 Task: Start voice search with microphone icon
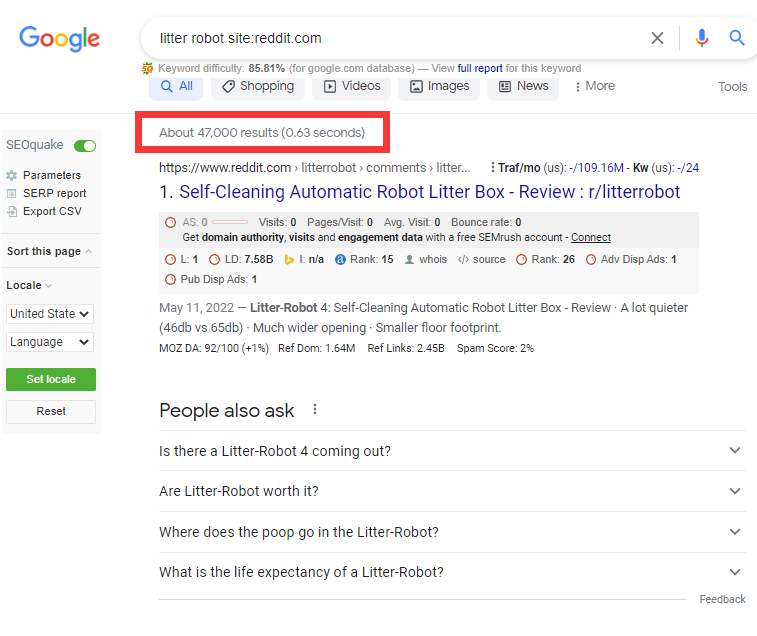tap(701, 38)
